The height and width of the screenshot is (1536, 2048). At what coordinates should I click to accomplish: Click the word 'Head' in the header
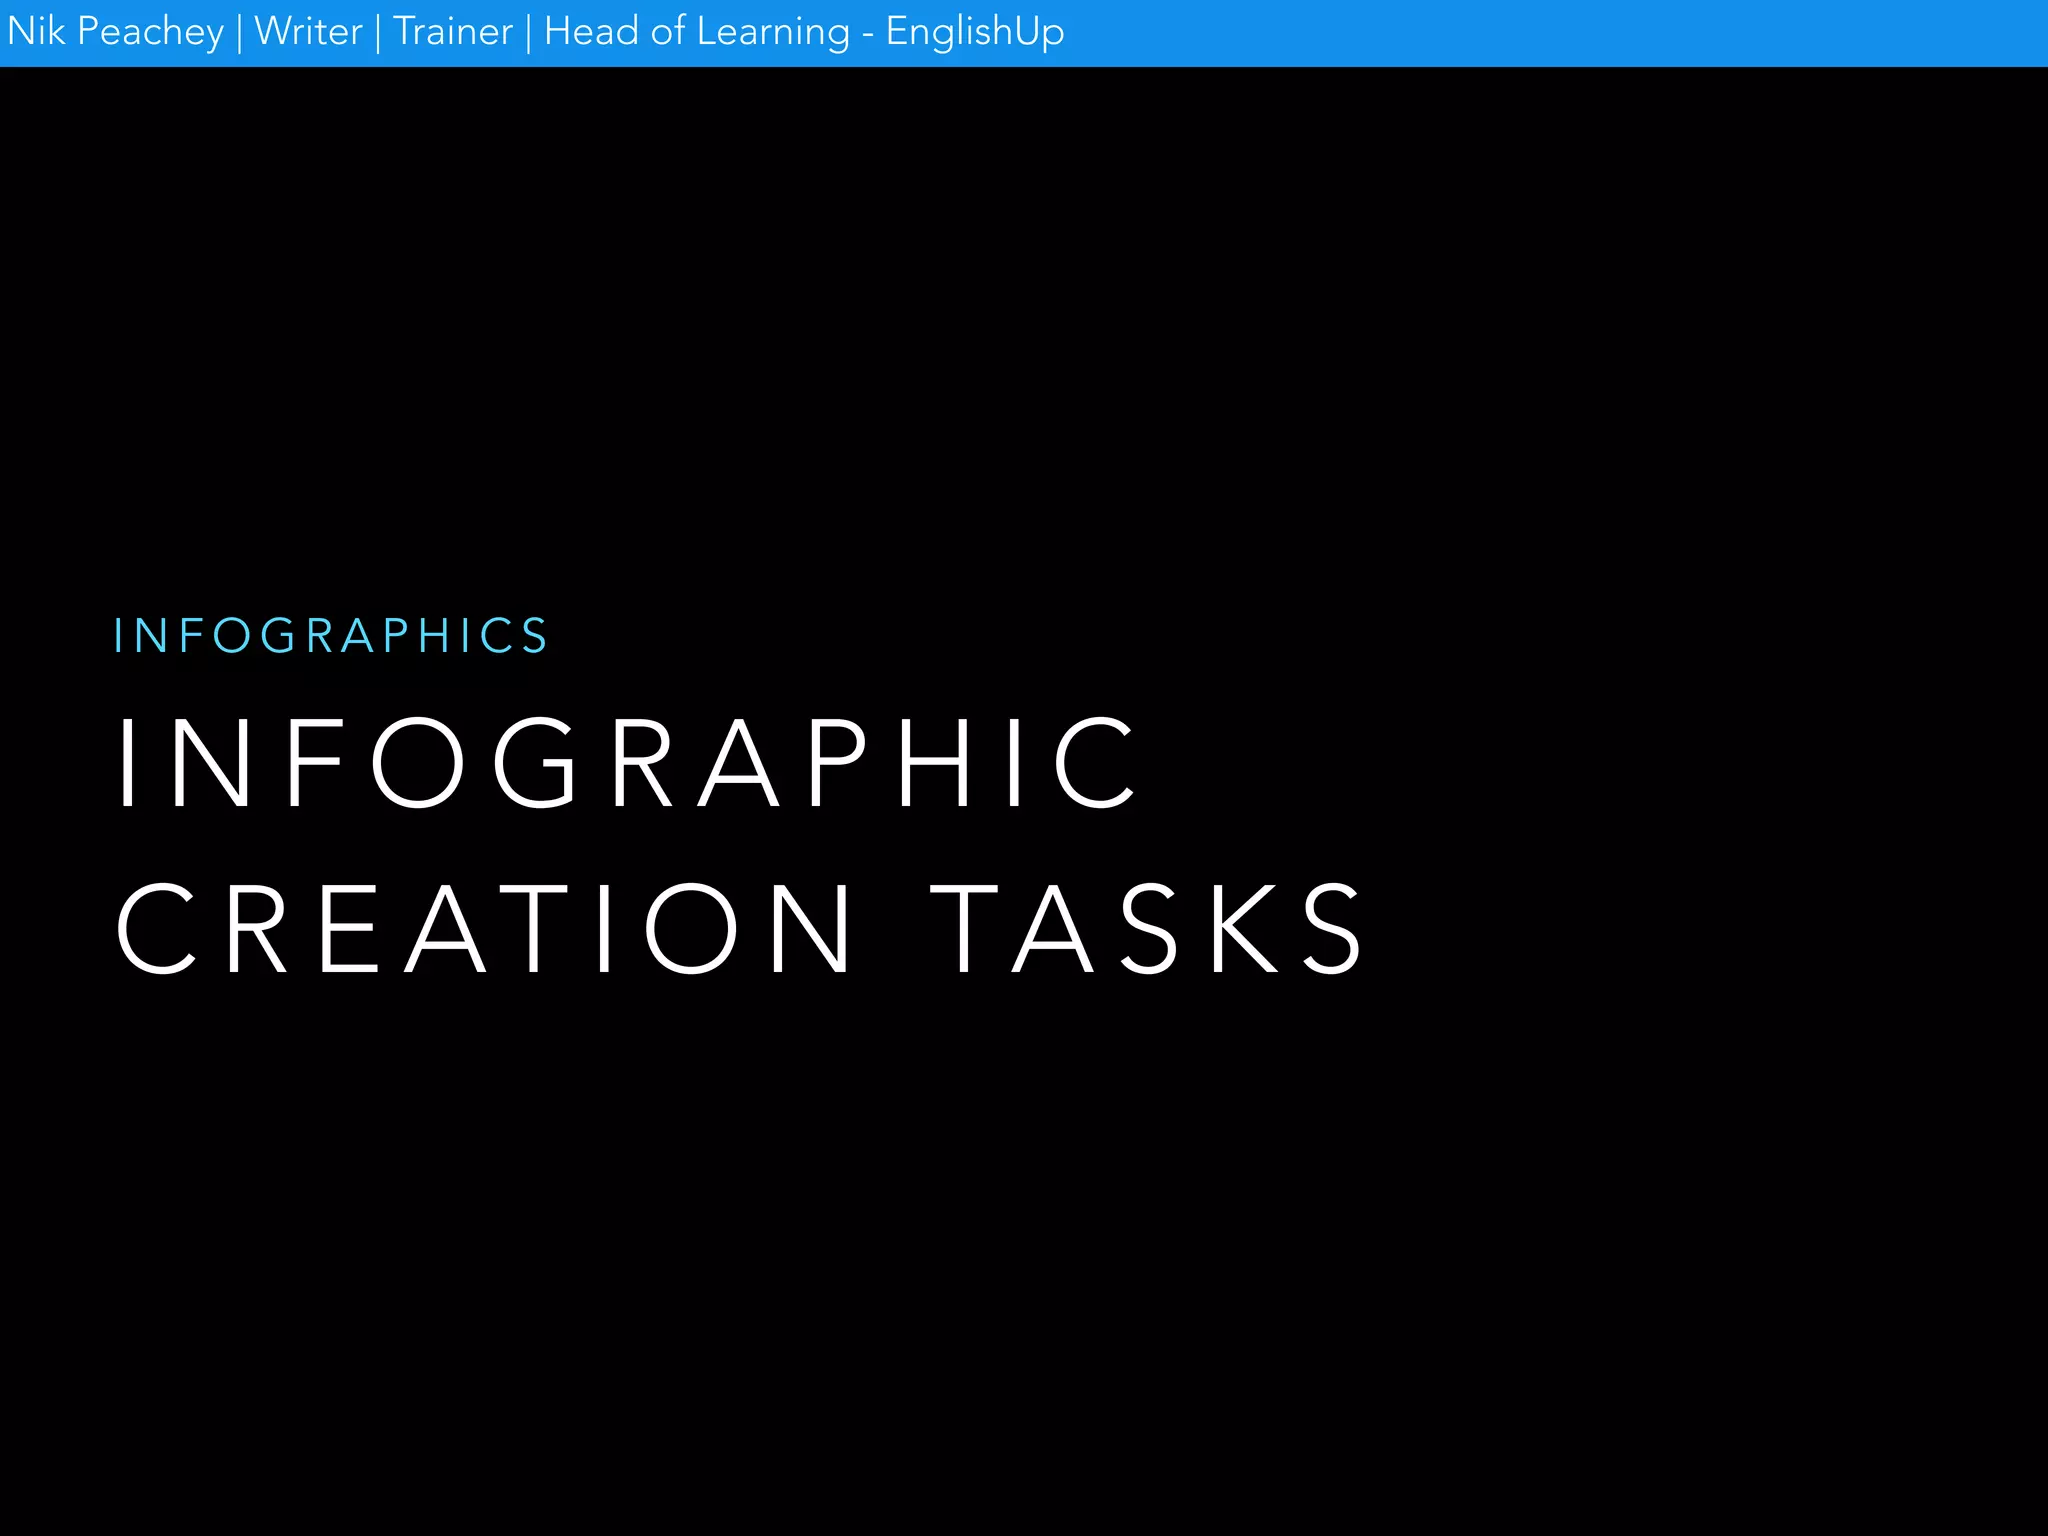[x=591, y=32]
